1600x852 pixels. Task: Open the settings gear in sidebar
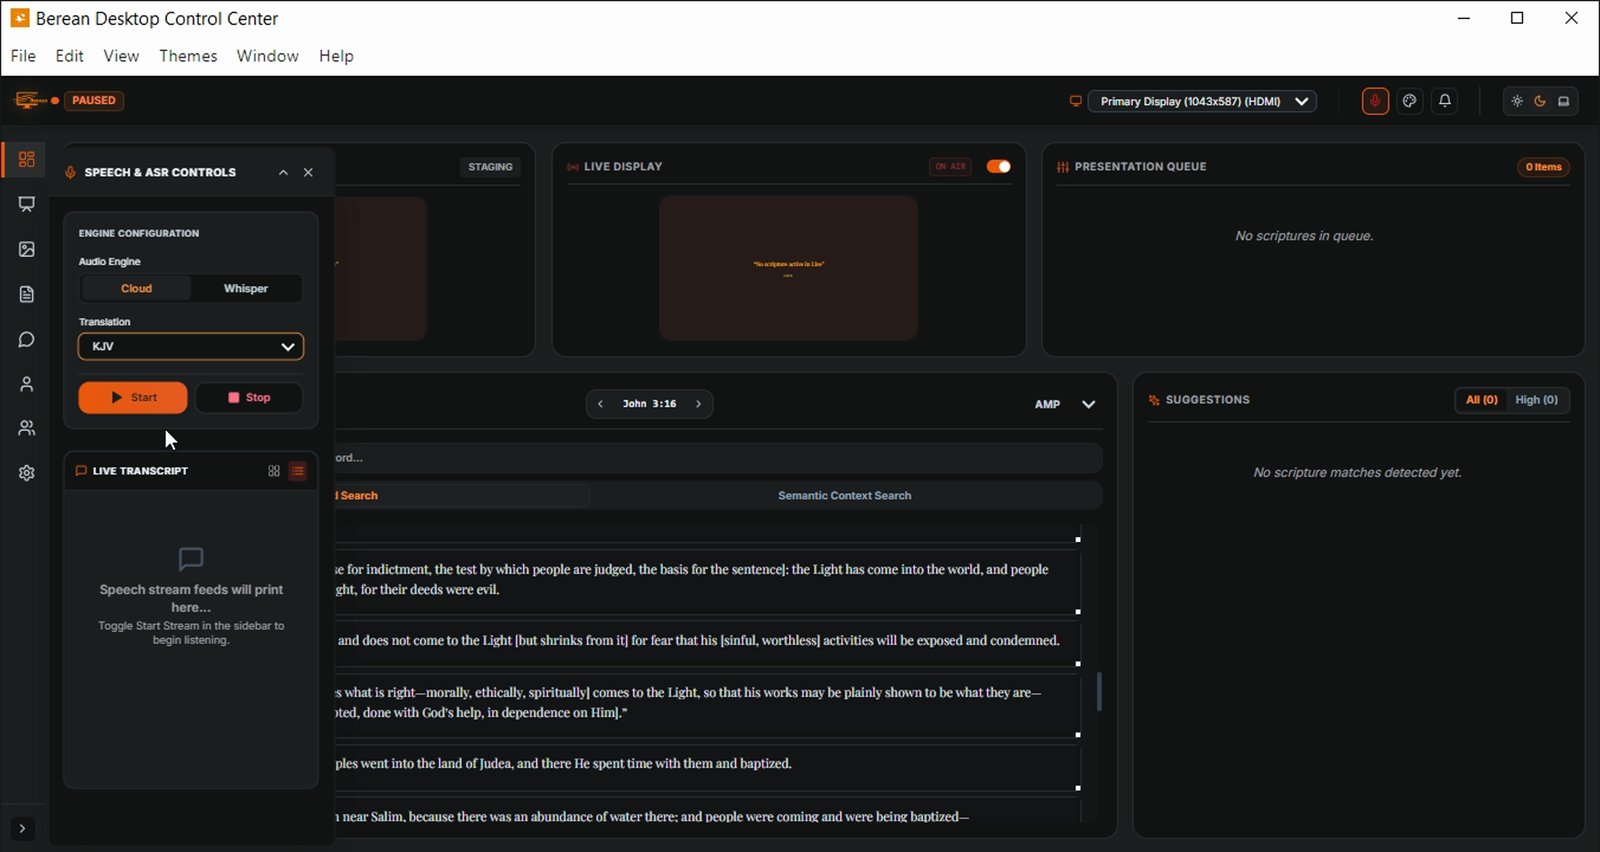26,473
